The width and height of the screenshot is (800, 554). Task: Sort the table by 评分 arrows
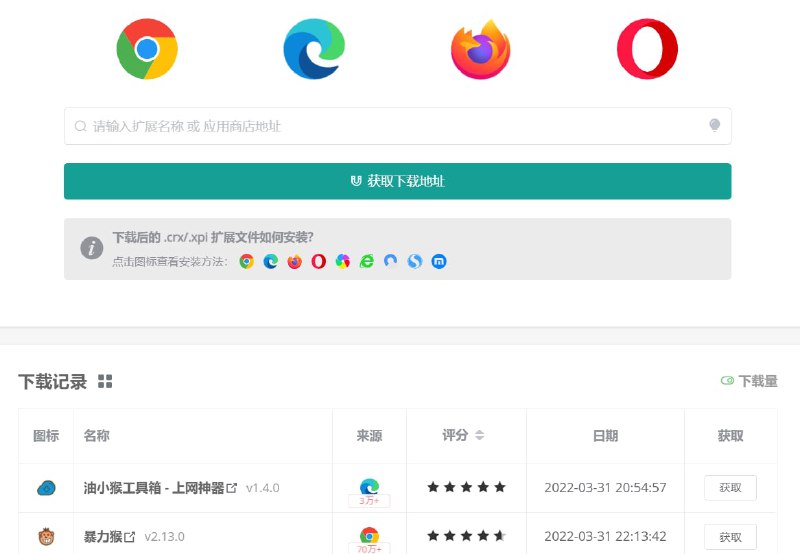pos(479,435)
